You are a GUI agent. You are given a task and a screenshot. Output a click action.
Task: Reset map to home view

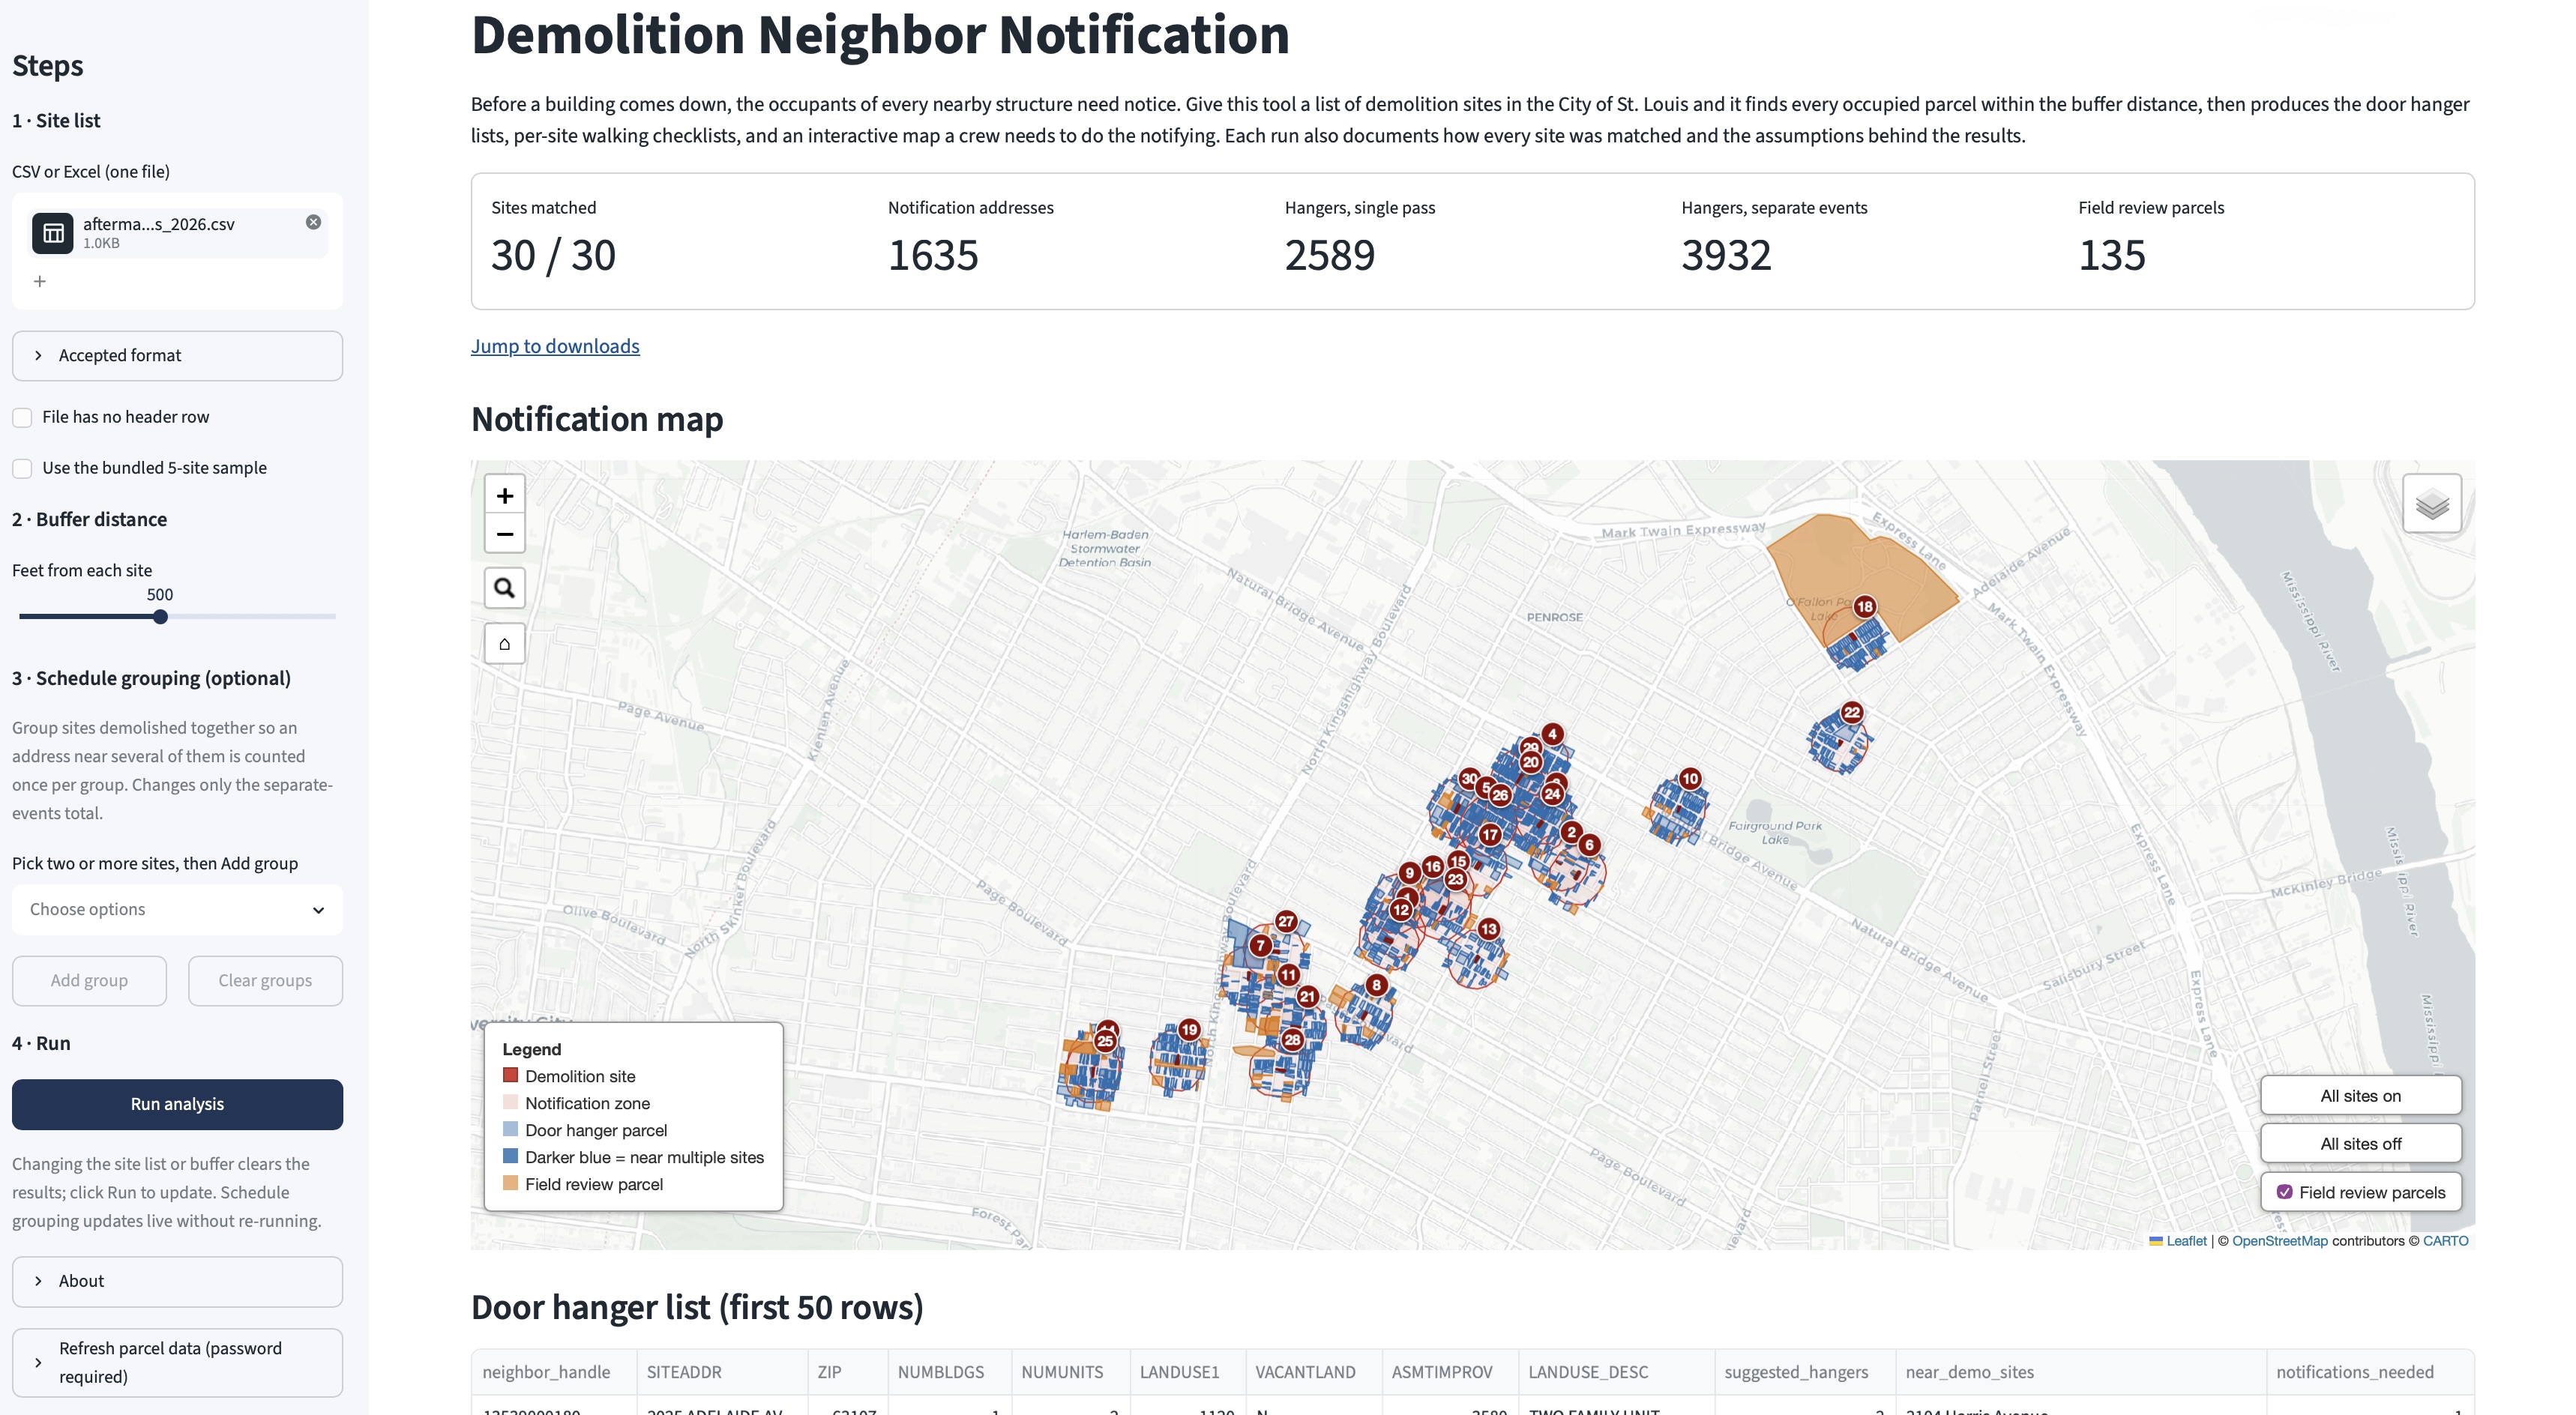505,643
